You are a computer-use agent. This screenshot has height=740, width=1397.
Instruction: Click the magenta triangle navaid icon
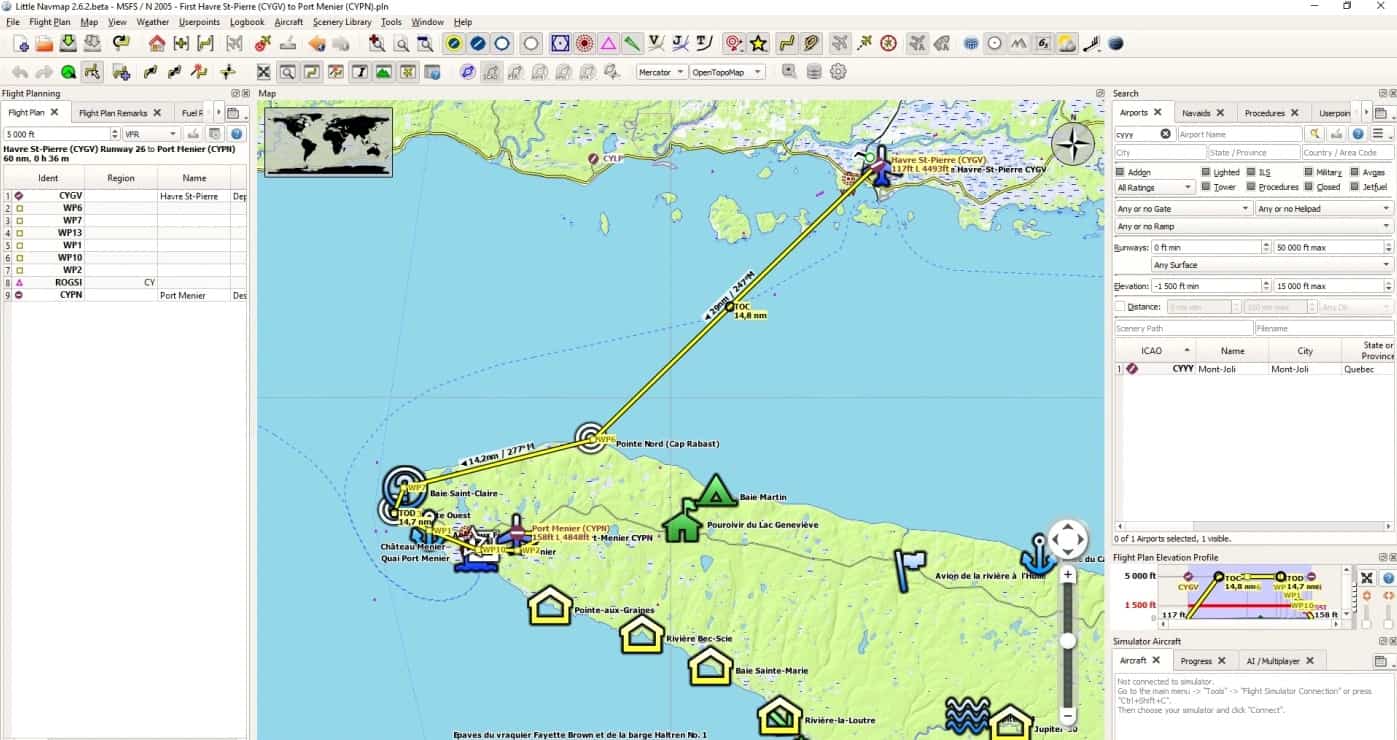click(607, 43)
